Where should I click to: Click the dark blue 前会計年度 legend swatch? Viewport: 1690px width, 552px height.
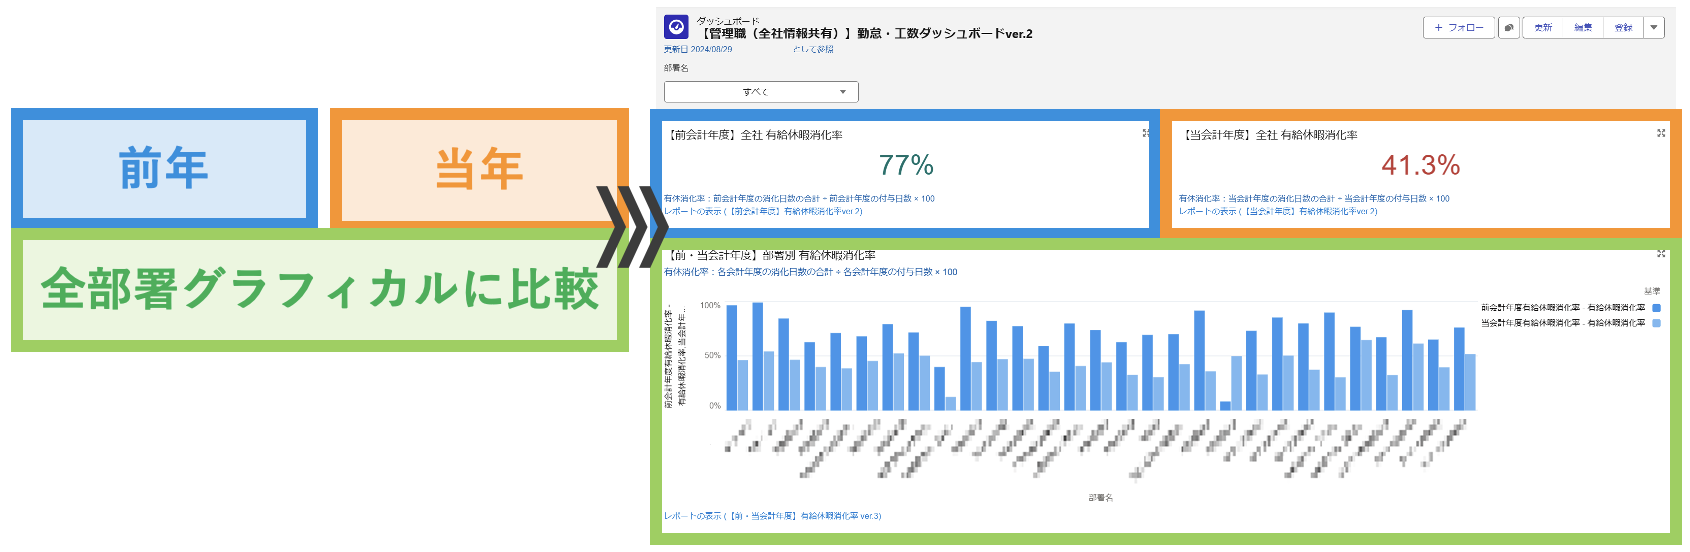click(1657, 308)
